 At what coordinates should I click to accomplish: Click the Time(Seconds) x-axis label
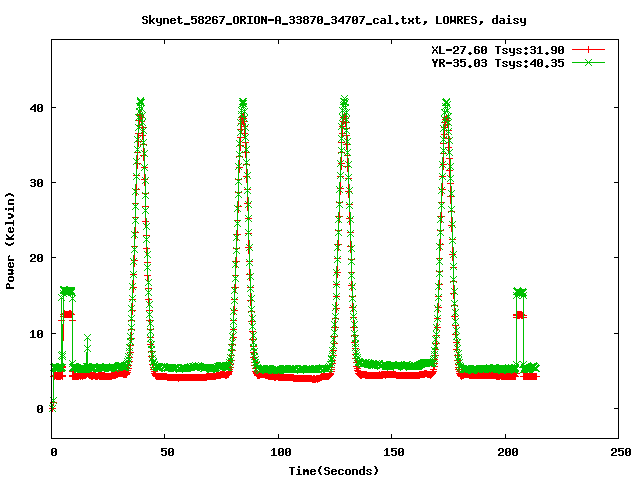[x=334, y=471]
